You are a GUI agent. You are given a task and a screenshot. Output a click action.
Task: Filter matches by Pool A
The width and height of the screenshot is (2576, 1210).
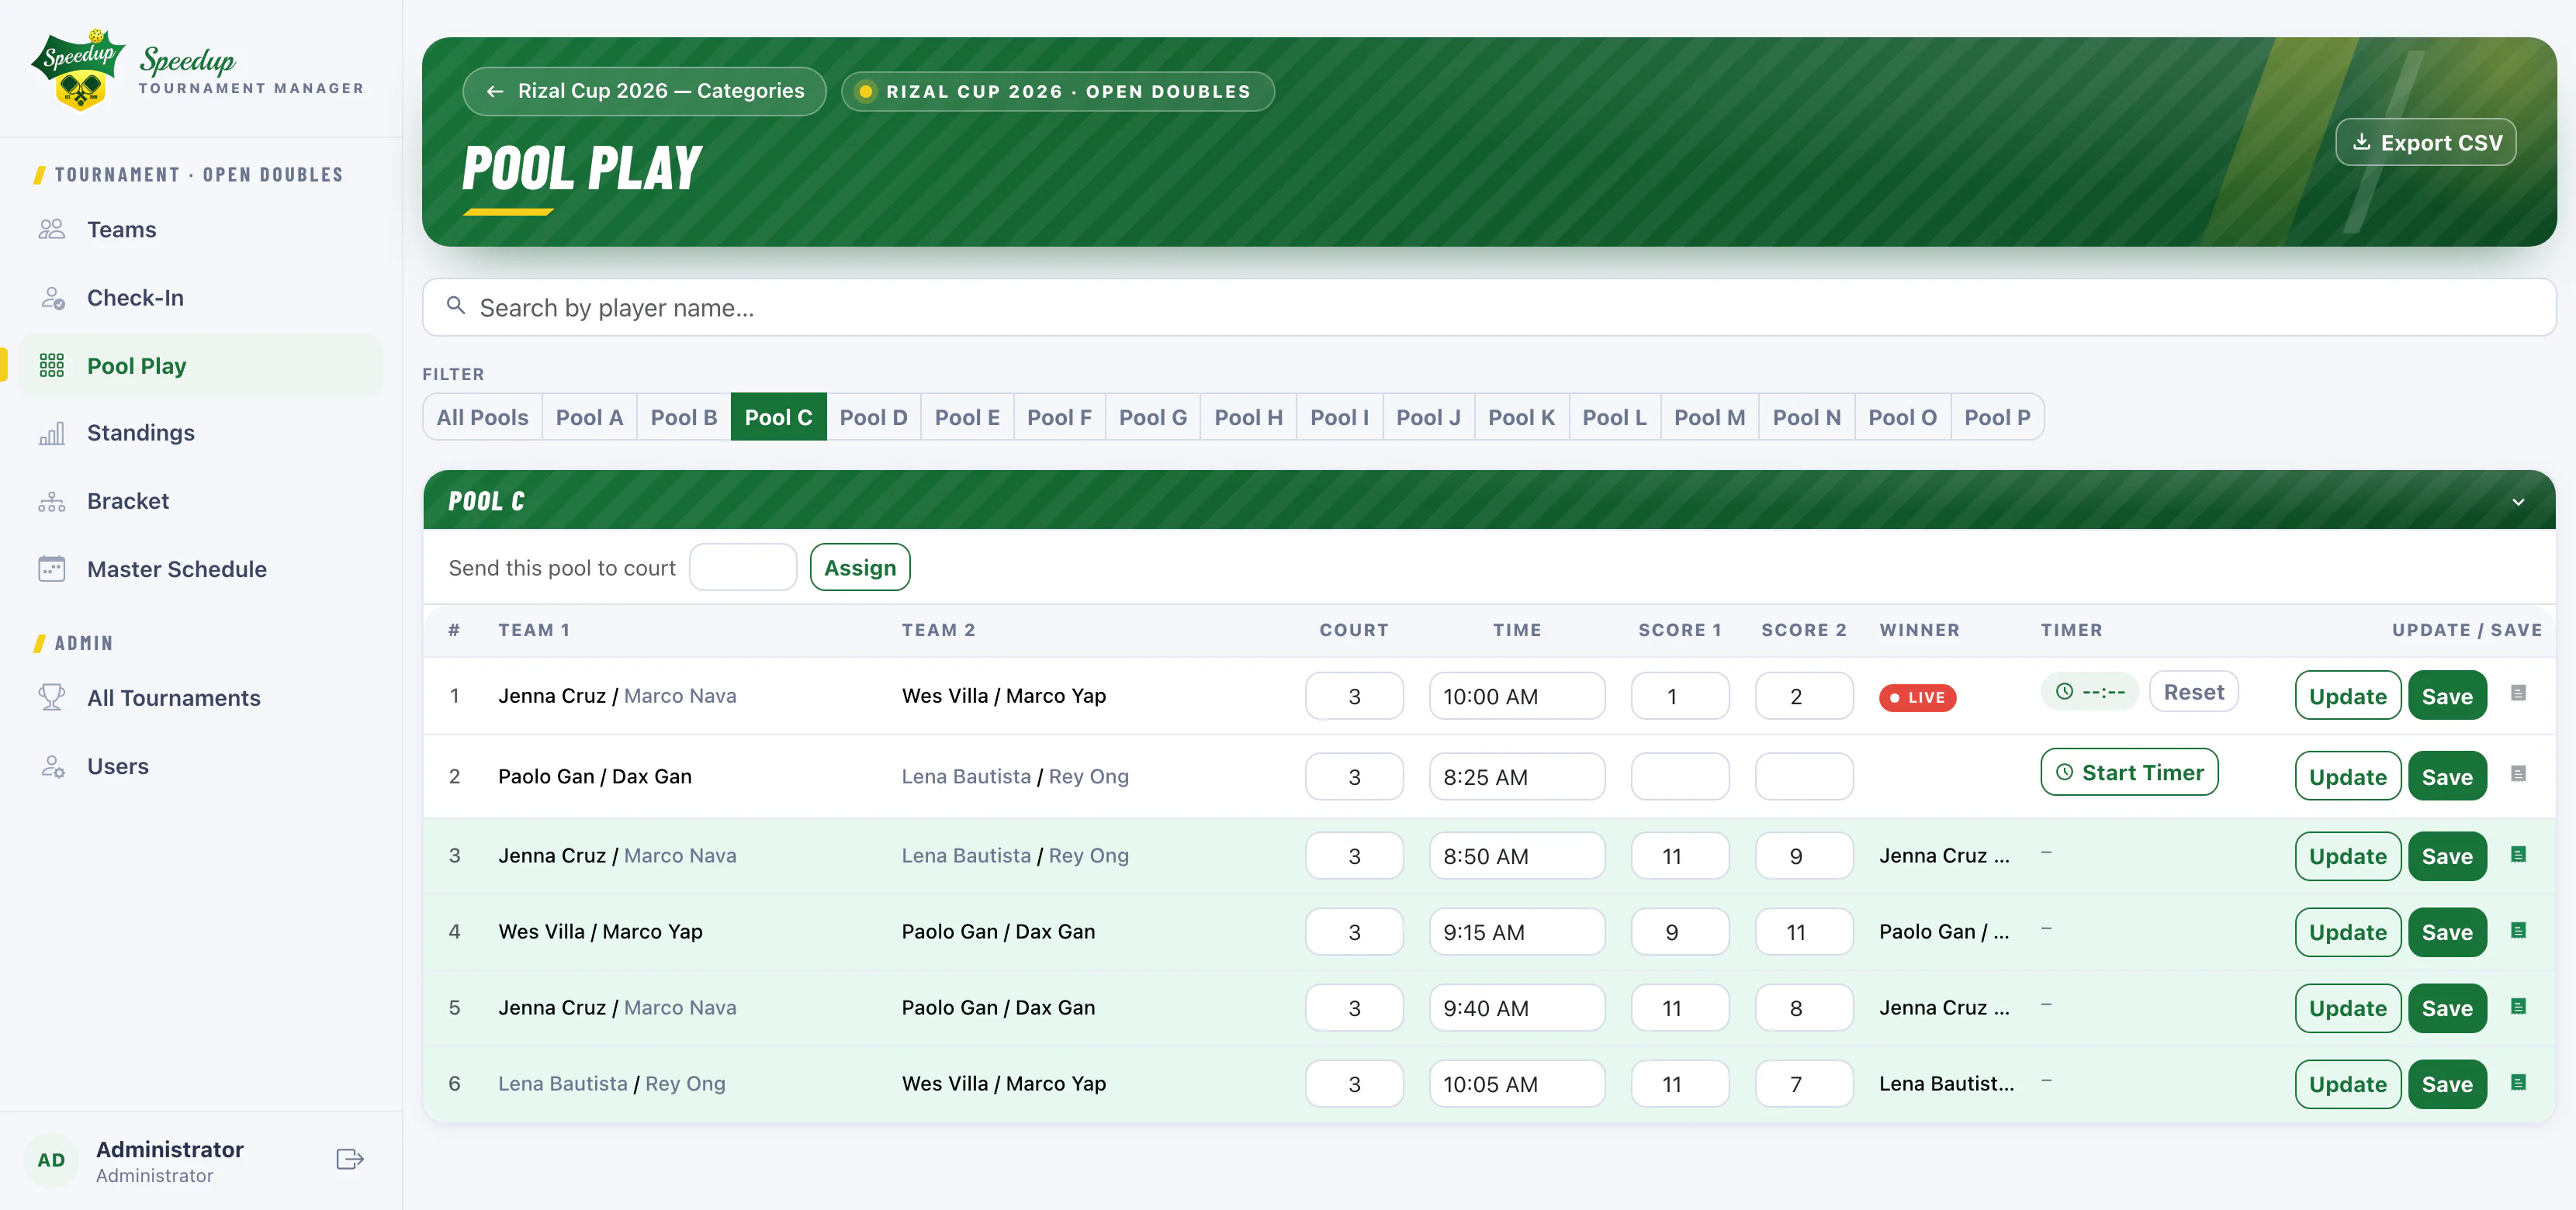coord(589,417)
